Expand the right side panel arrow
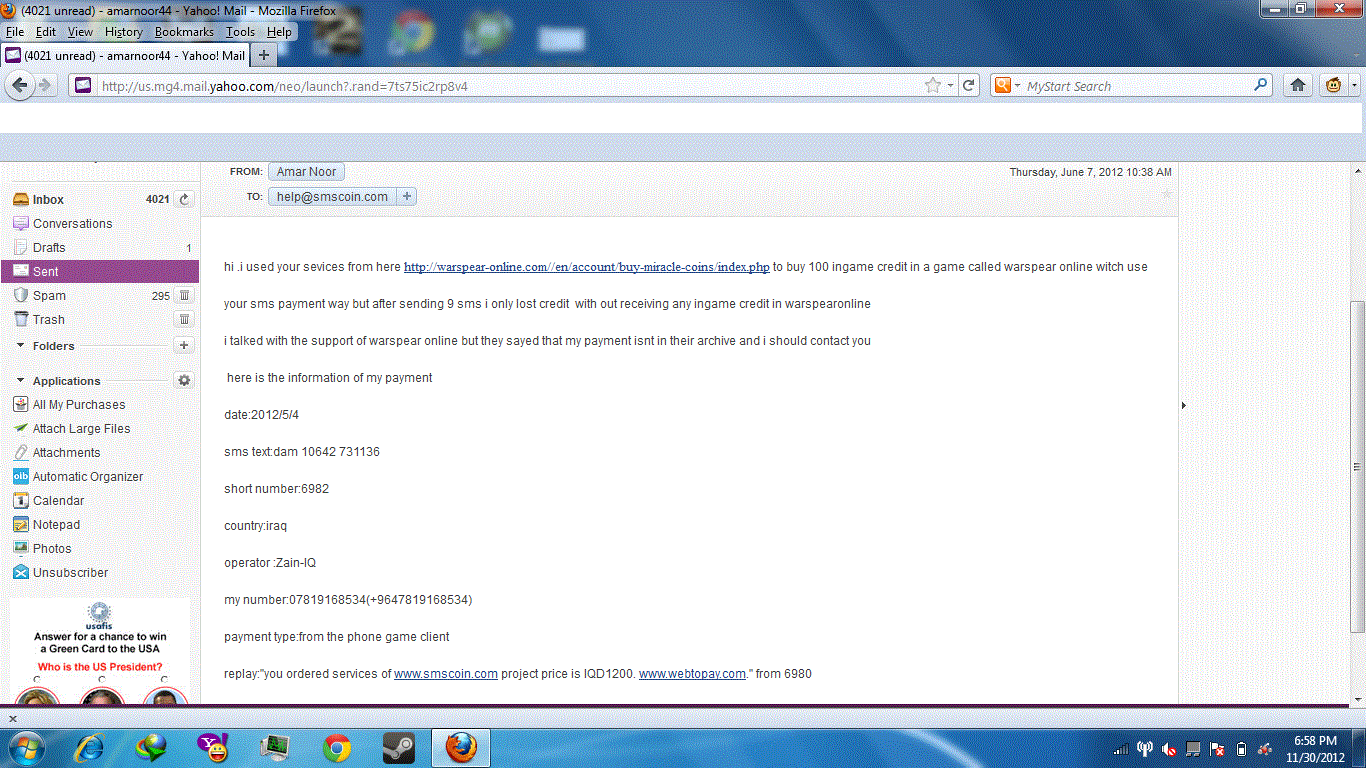Image resolution: width=1366 pixels, height=768 pixels. (1185, 405)
